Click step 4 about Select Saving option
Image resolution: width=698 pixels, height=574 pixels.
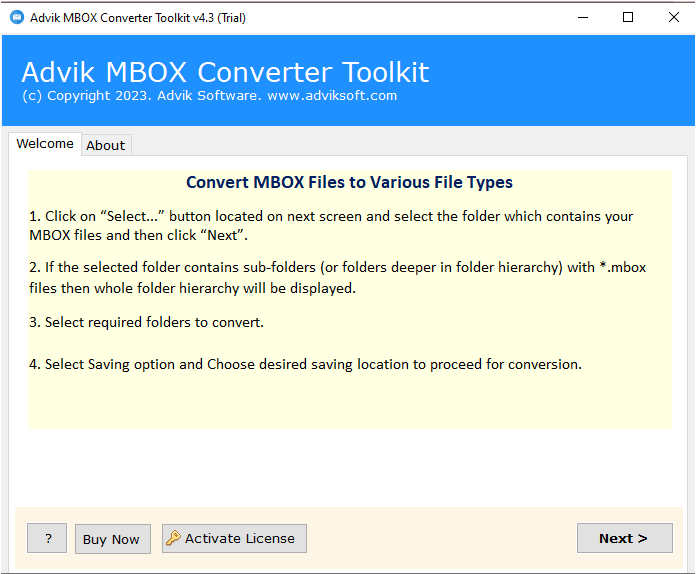[x=305, y=364]
